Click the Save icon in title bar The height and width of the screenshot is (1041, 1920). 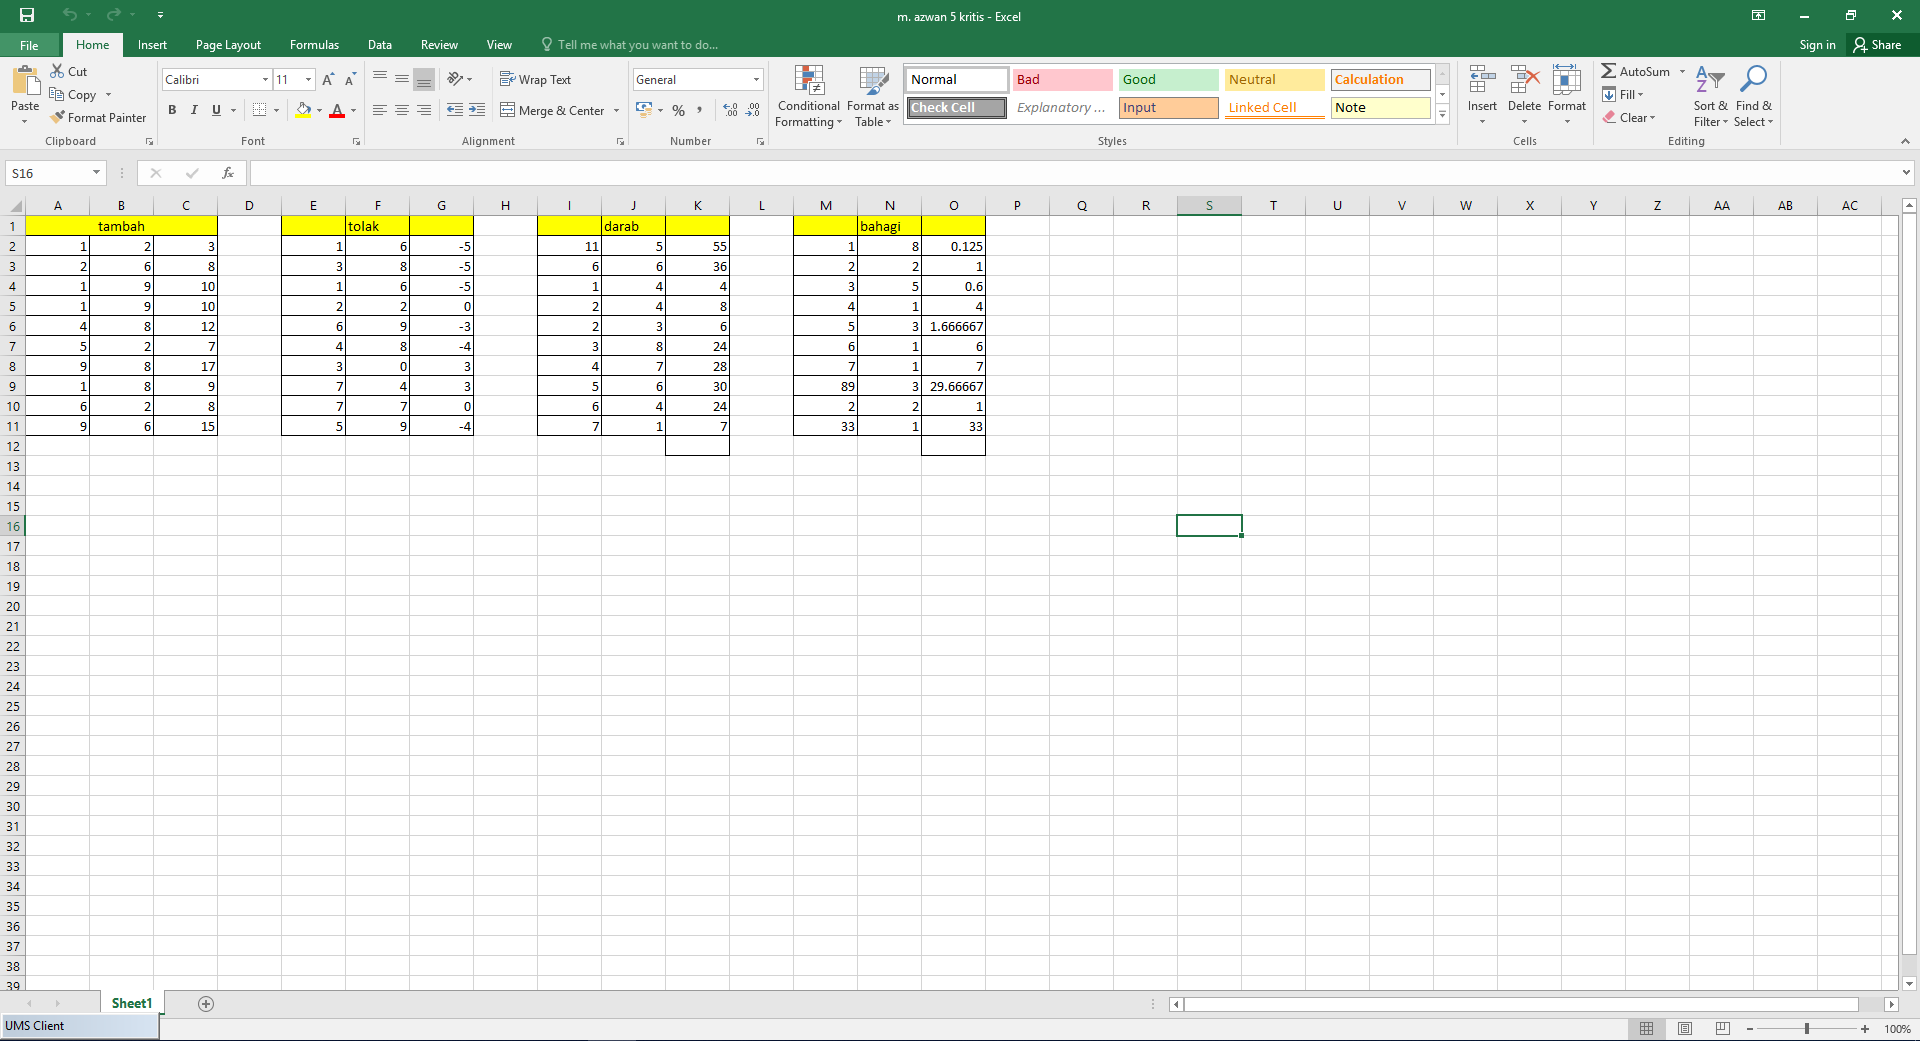point(27,15)
